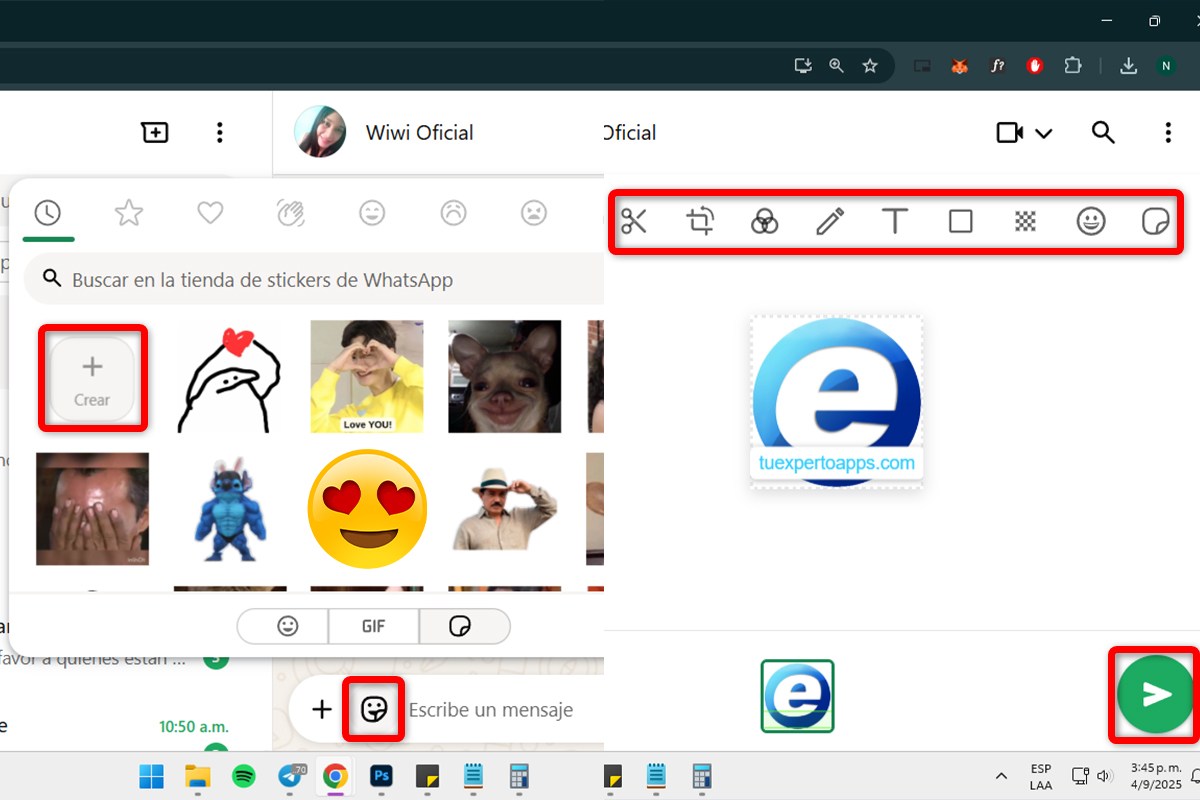The width and height of the screenshot is (1200, 800).
Task: Add an emoji from editor toolbar
Action: [x=1091, y=221]
